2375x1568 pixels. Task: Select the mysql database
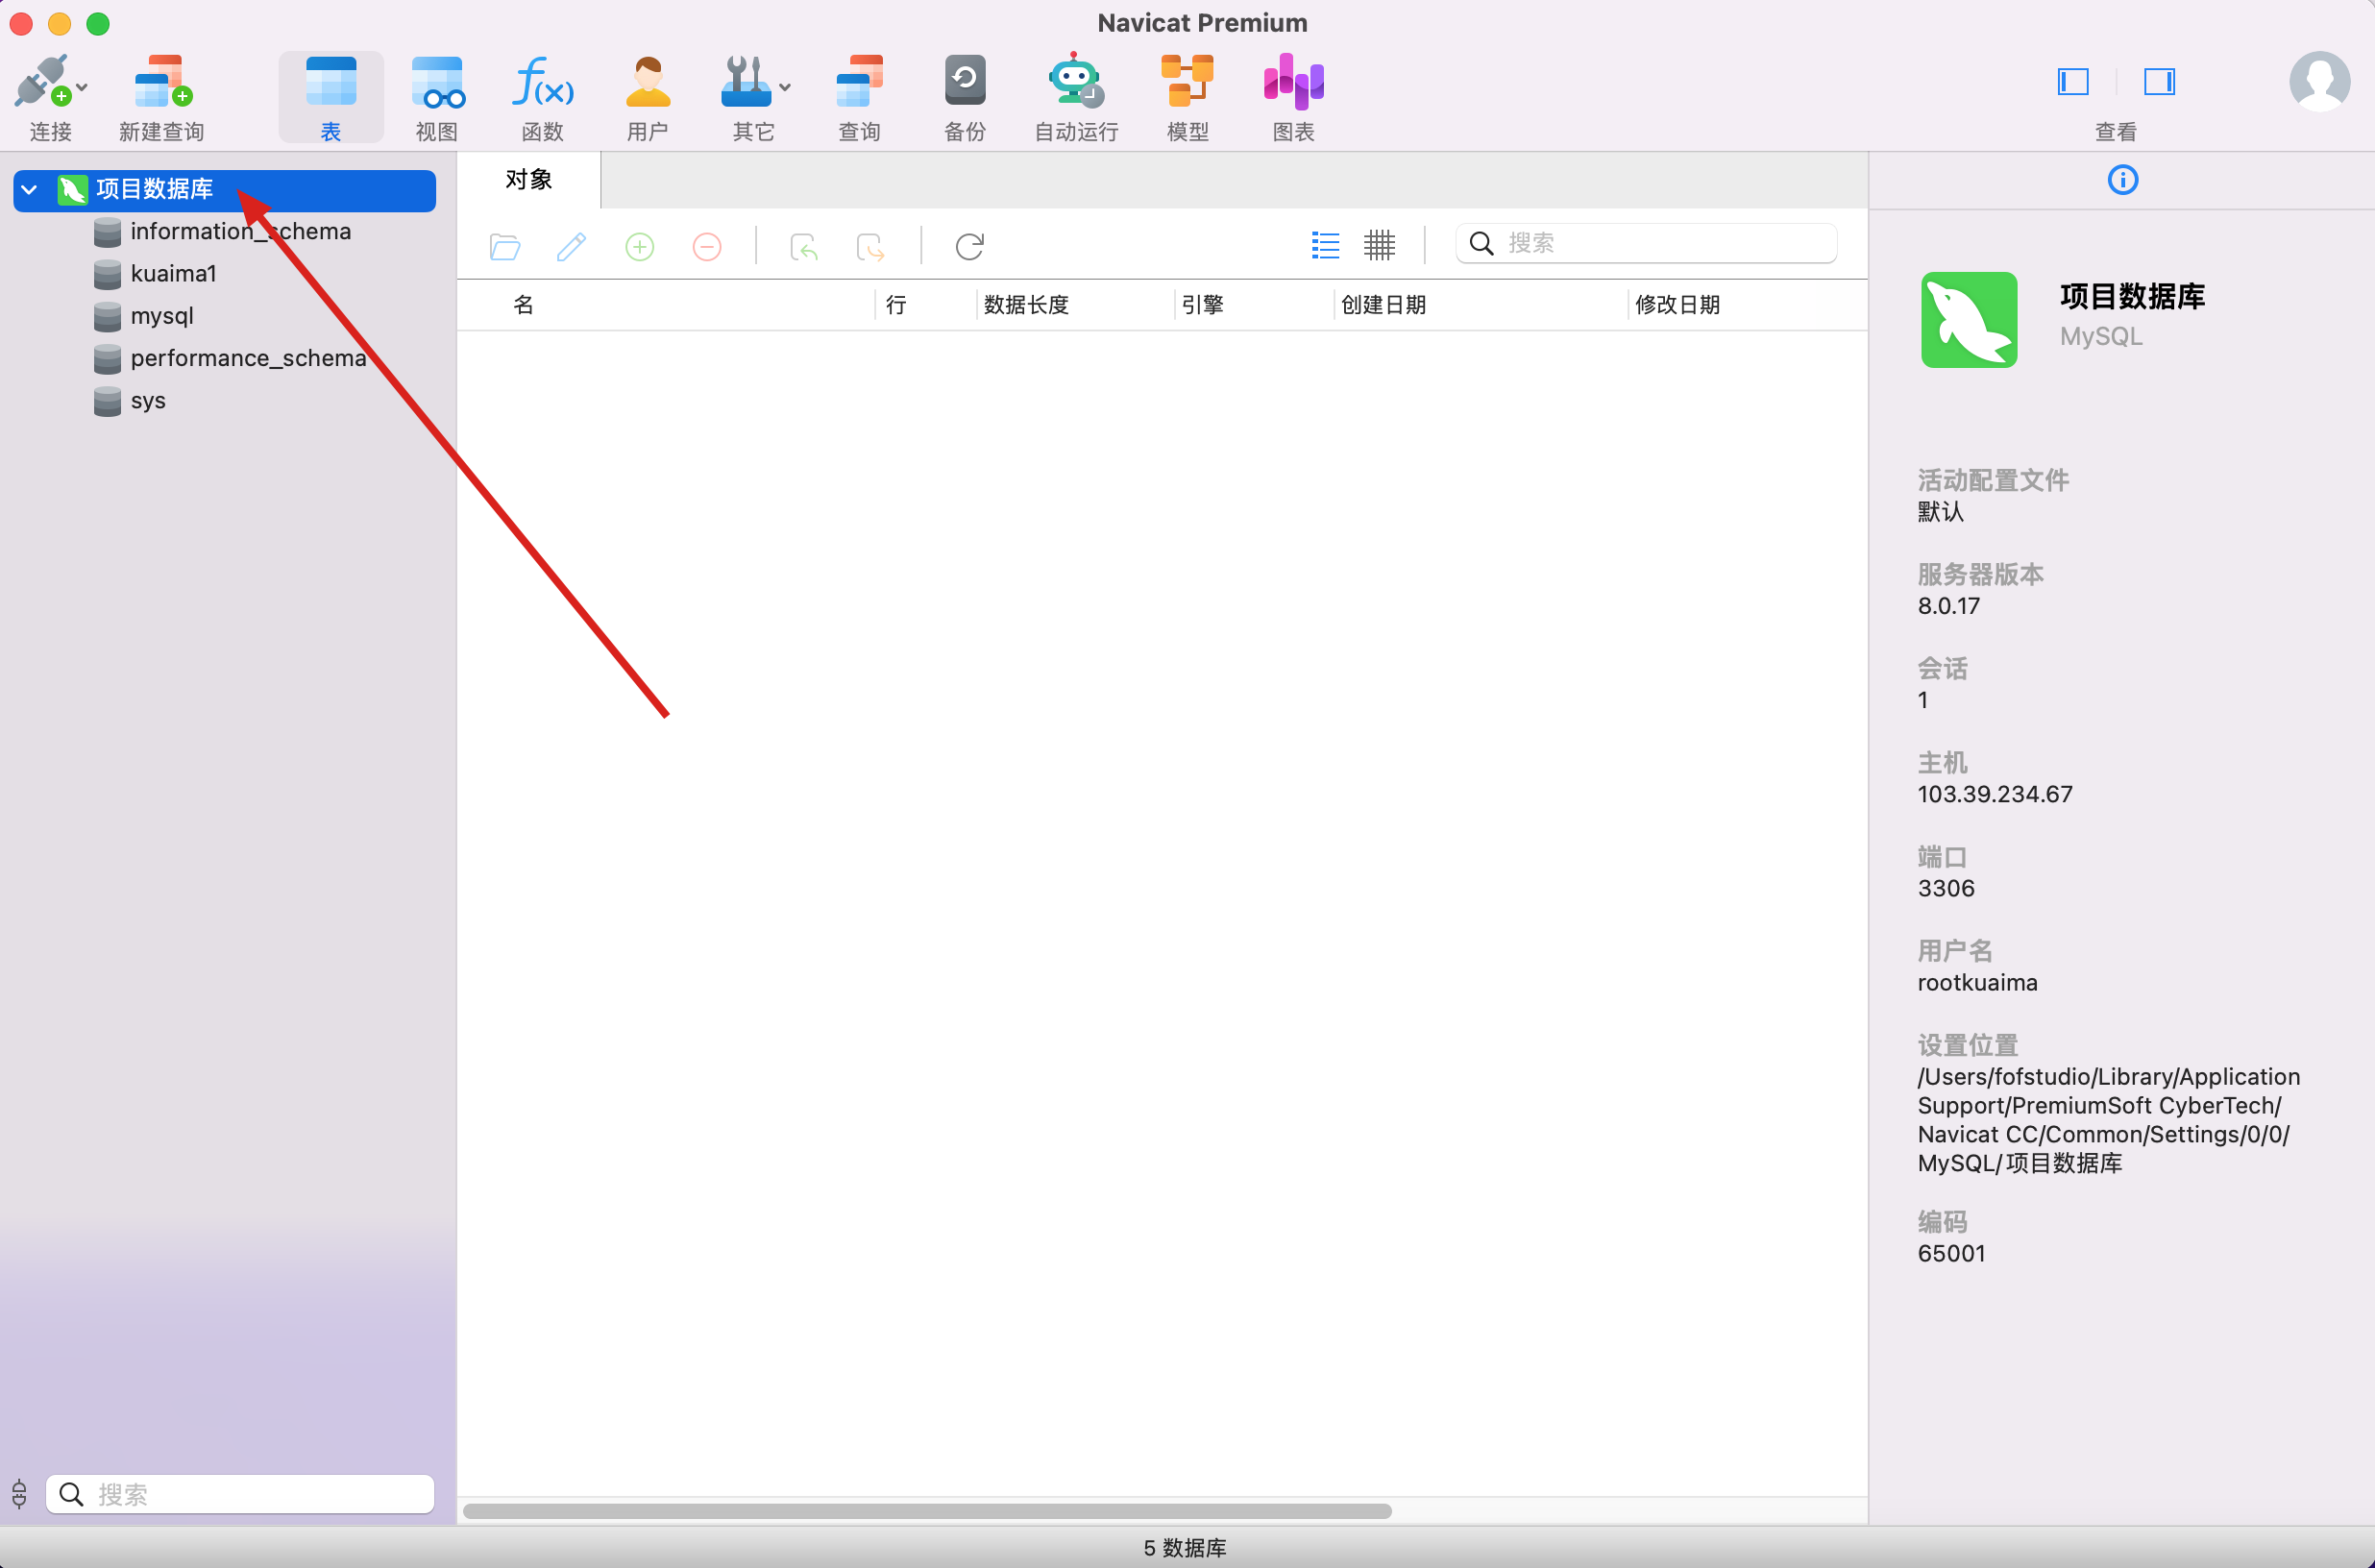161,316
